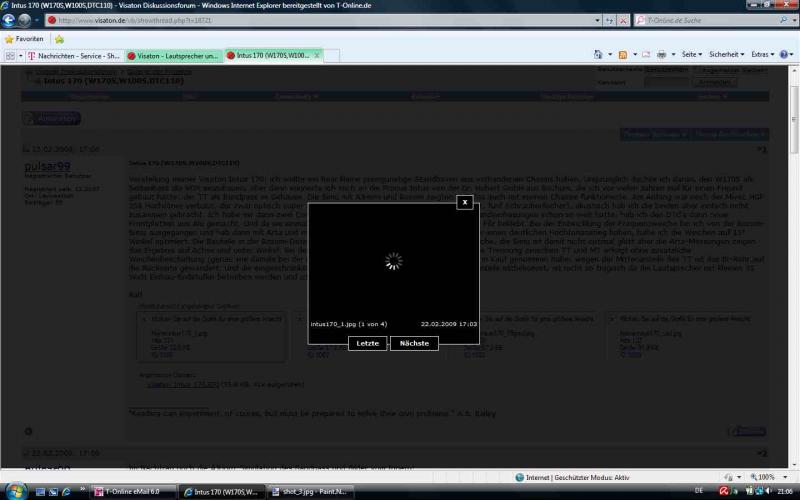Open the 100% zoom level dropdown

click(x=785, y=478)
